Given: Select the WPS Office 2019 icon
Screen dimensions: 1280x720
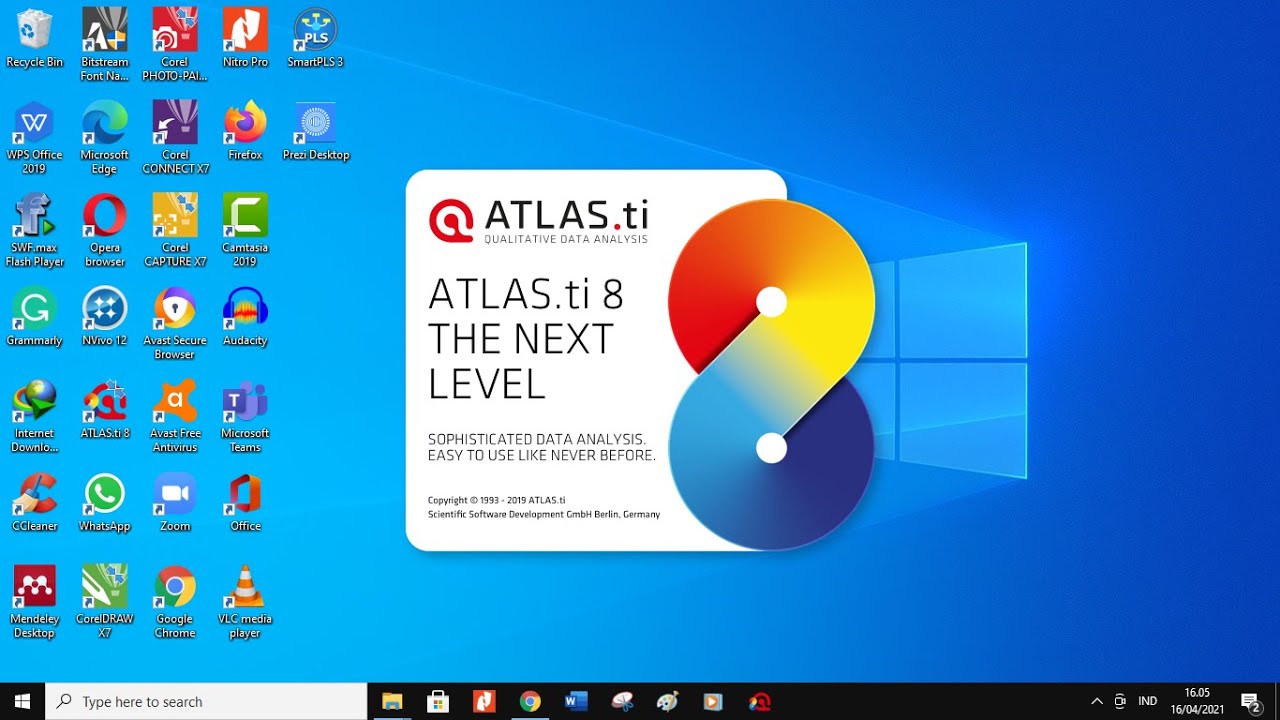Looking at the screenshot, I should coord(34,138).
